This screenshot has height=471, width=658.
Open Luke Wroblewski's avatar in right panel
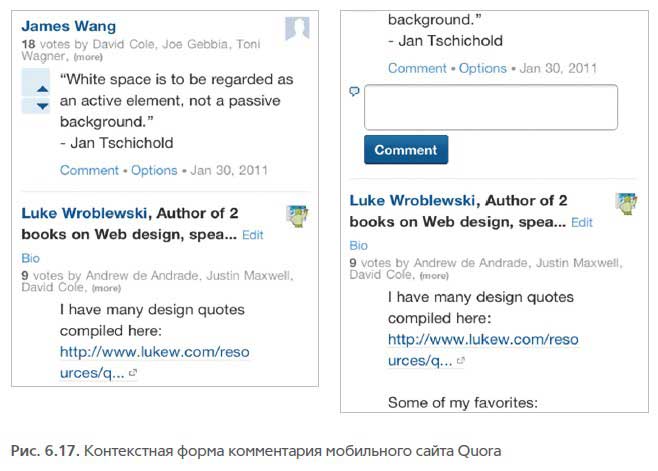click(626, 204)
